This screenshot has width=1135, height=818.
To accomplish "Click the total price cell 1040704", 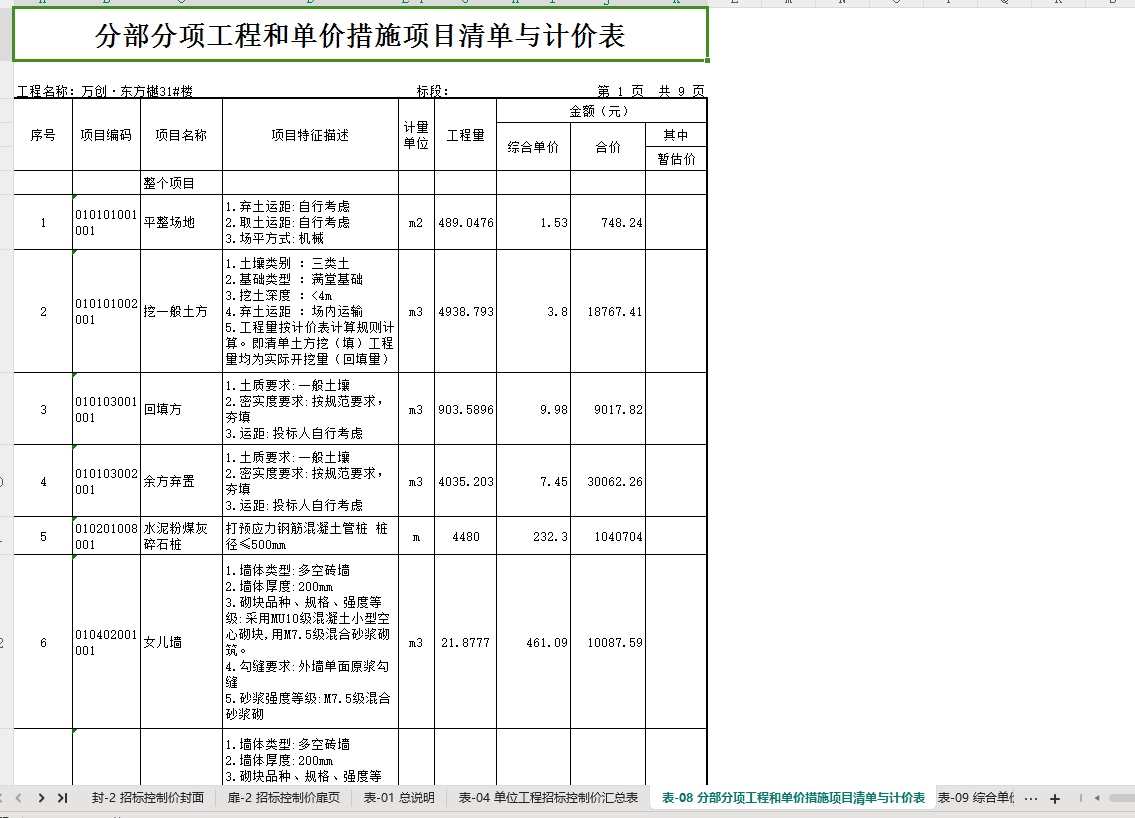I will click(x=608, y=536).
